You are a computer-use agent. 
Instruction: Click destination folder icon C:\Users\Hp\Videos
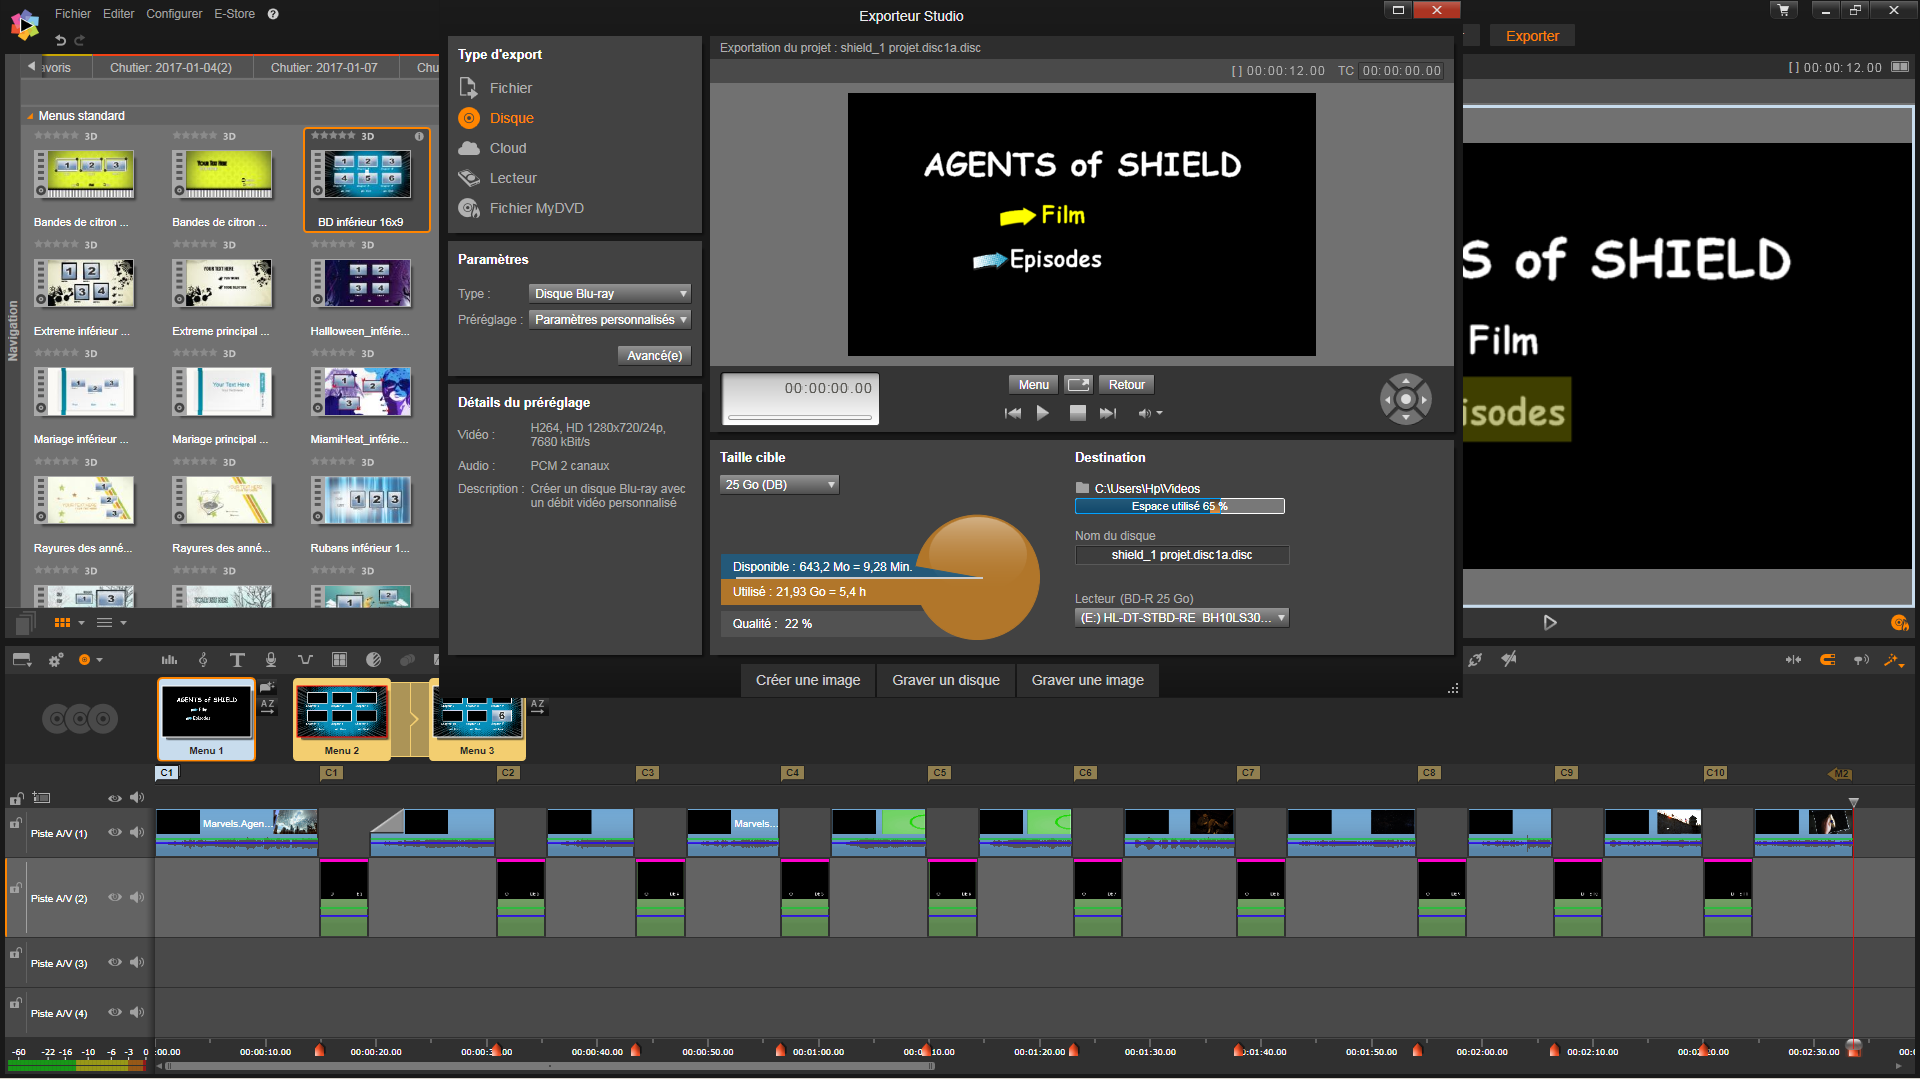(x=1082, y=488)
